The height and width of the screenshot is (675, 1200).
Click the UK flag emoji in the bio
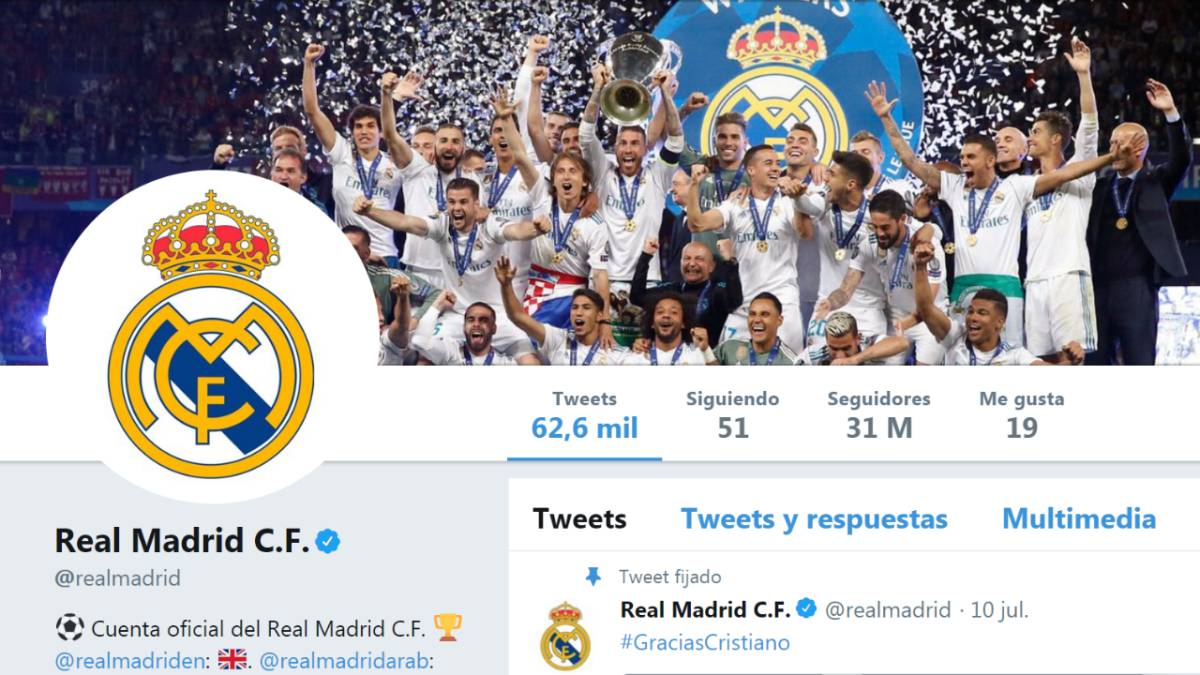point(232,659)
